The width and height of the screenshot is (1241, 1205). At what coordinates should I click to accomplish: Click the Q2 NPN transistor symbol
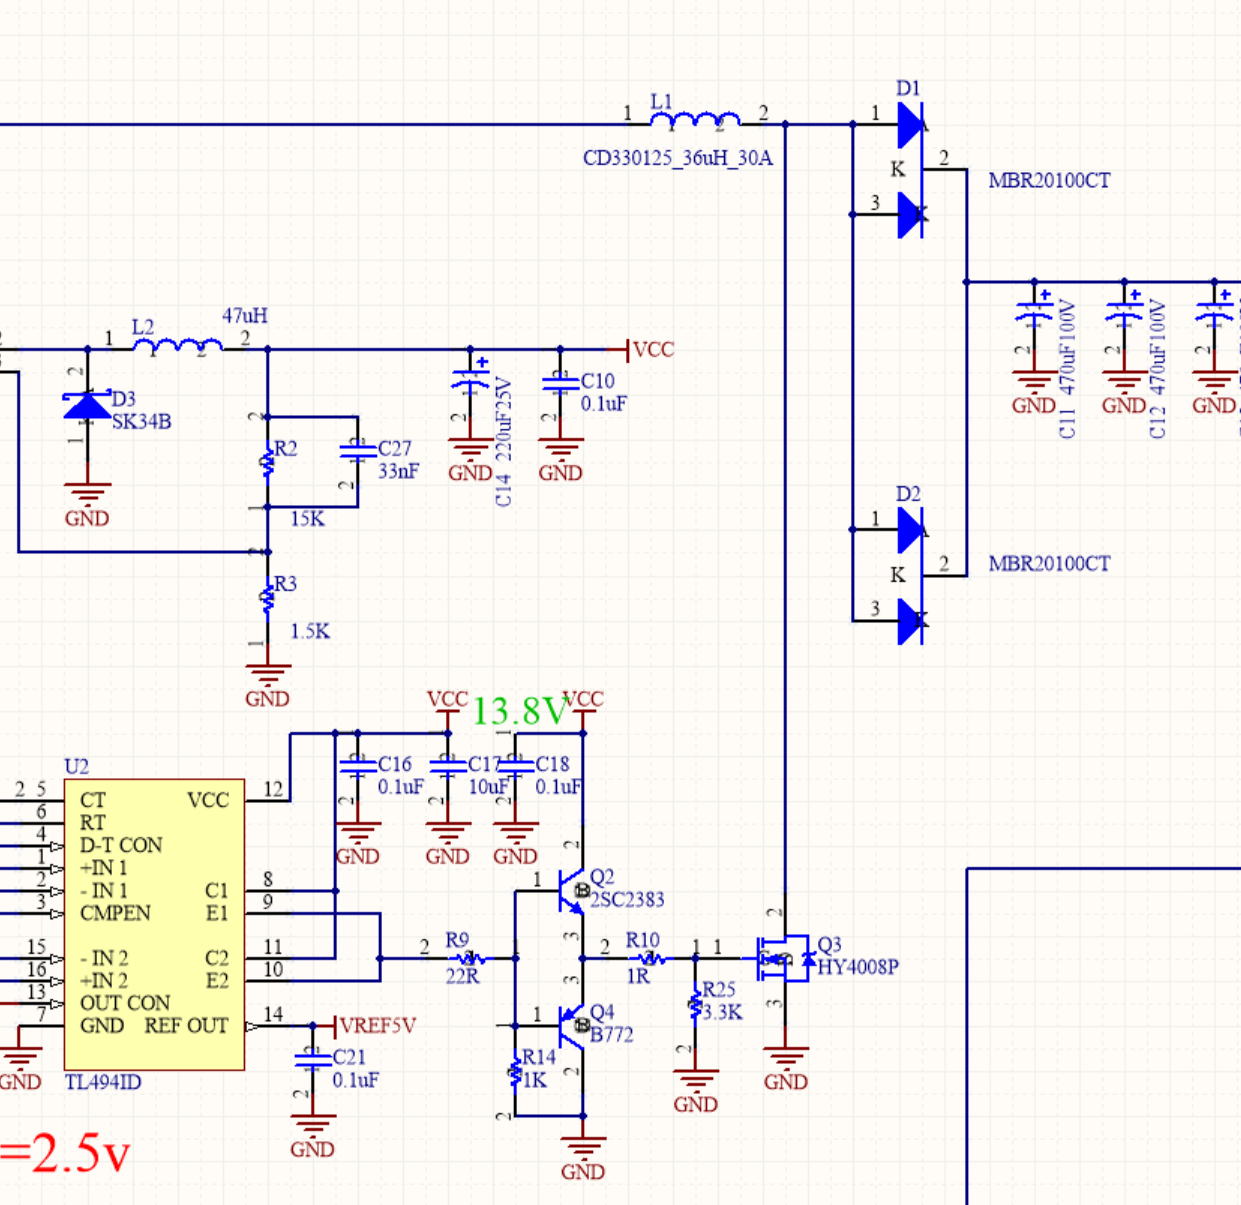click(x=572, y=890)
